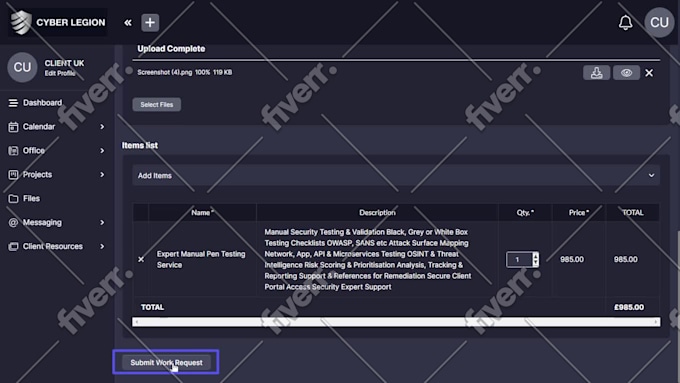
Task: Download the uploaded Screenshot (4).png file
Action: (x=596, y=72)
